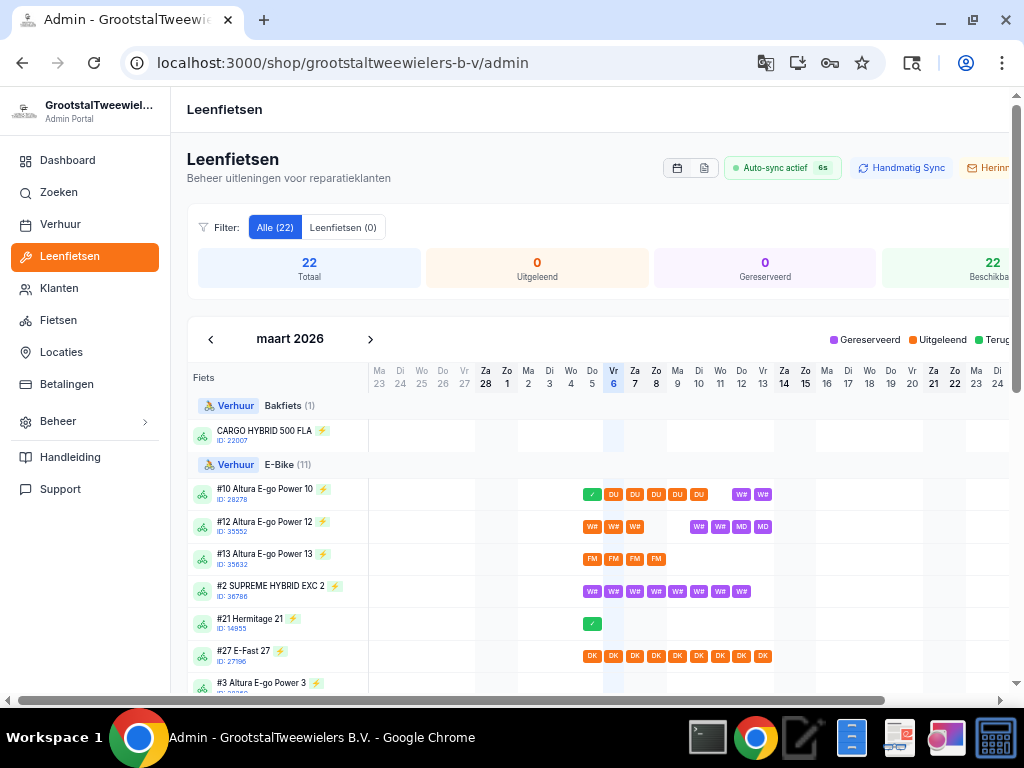Open Betalingen using the wallet icon
The width and height of the screenshot is (1024, 768).
(x=24, y=384)
